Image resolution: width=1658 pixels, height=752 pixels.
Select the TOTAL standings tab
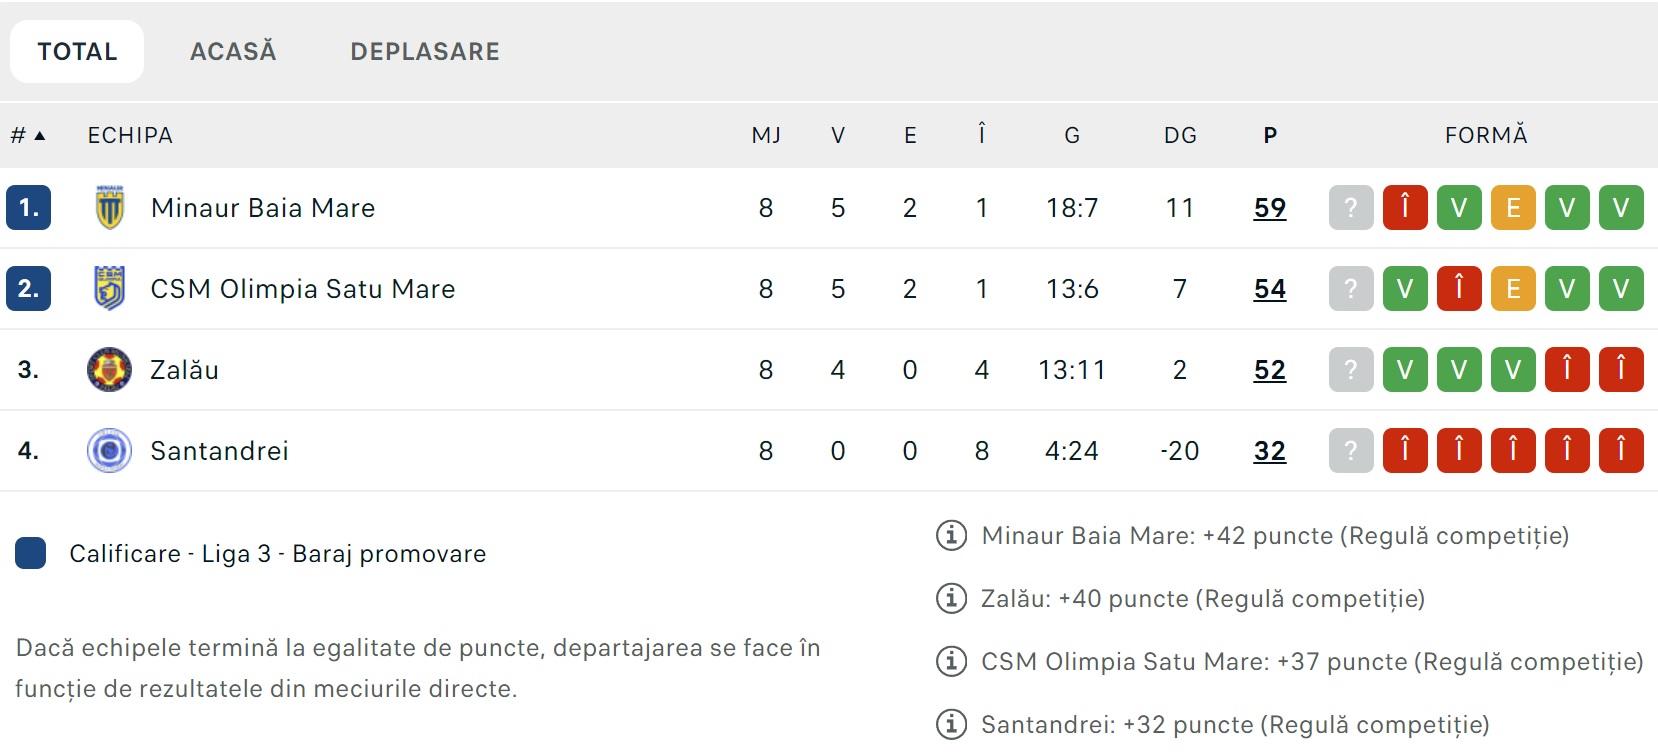point(77,52)
